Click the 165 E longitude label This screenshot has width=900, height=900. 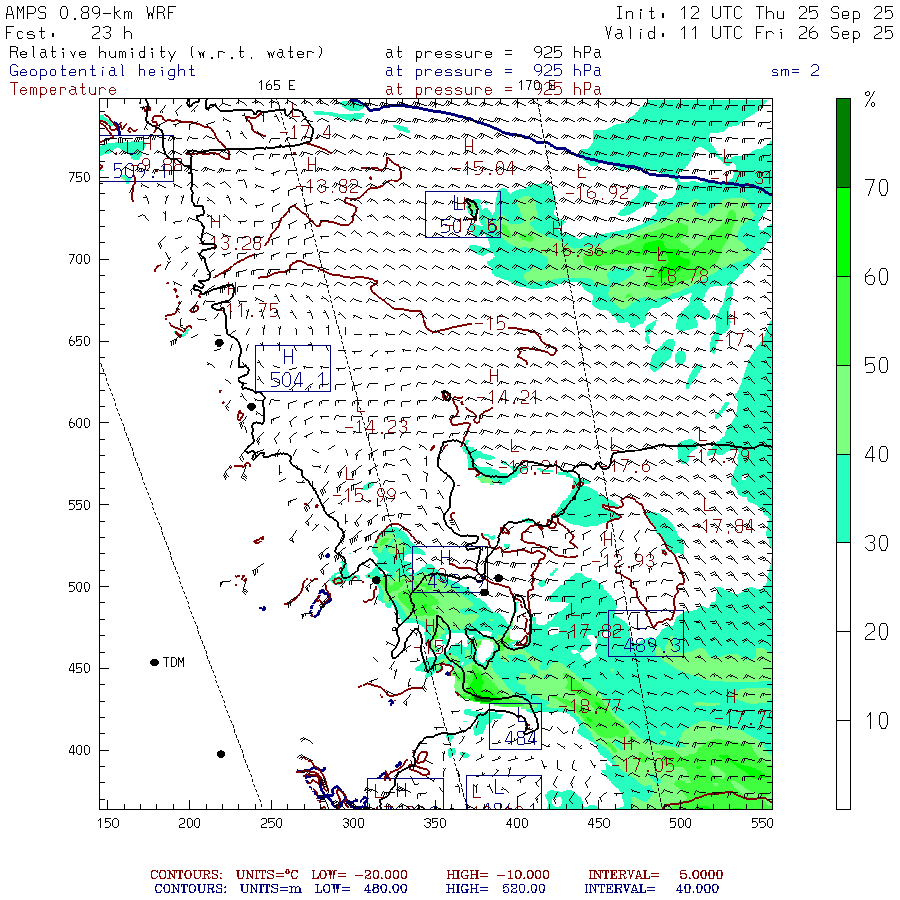pyautogui.click(x=276, y=85)
